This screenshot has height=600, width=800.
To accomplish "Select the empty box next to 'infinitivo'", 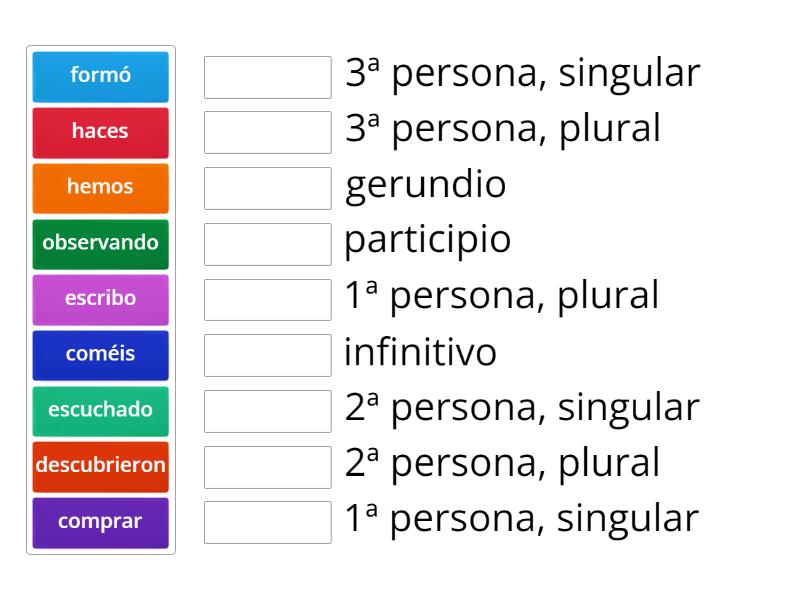I will [x=267, y=355].
